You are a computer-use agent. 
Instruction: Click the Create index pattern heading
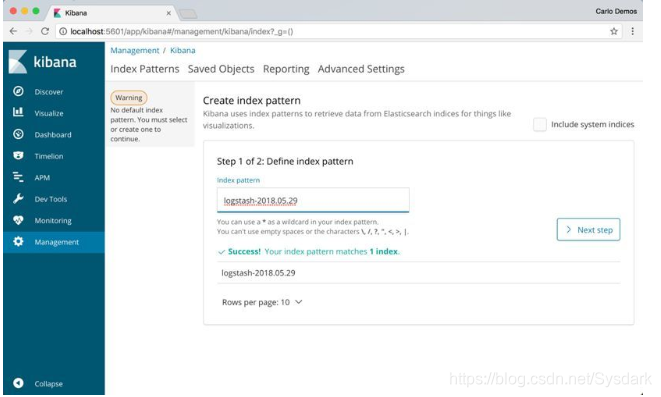[252, 101]
